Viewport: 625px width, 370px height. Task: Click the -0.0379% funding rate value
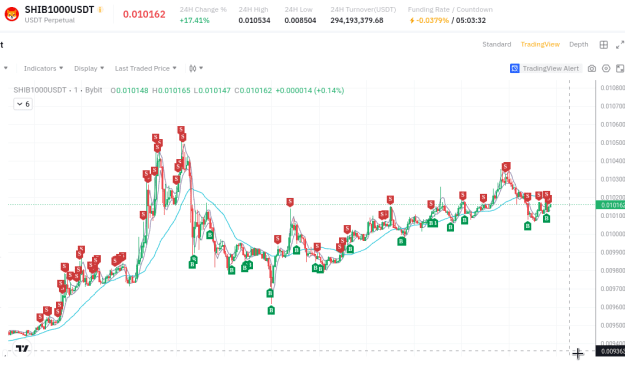(432, 20)
